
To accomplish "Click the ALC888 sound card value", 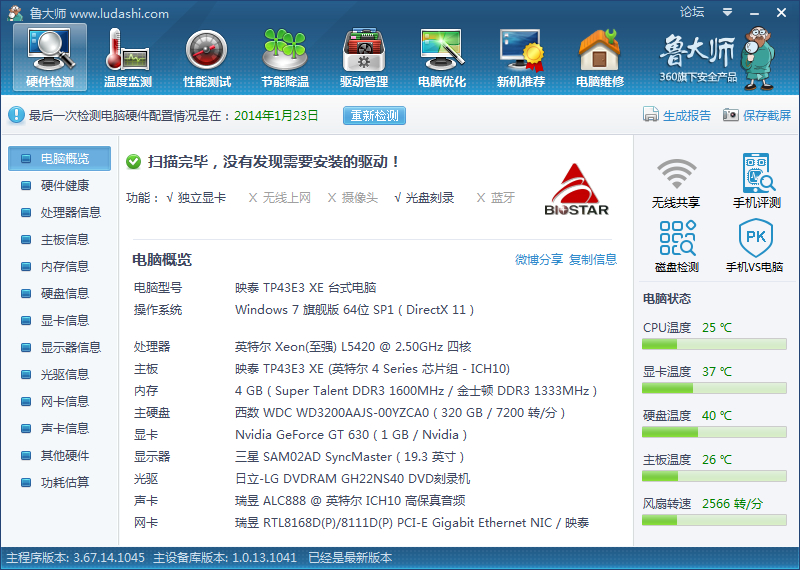I will point(350,501).
